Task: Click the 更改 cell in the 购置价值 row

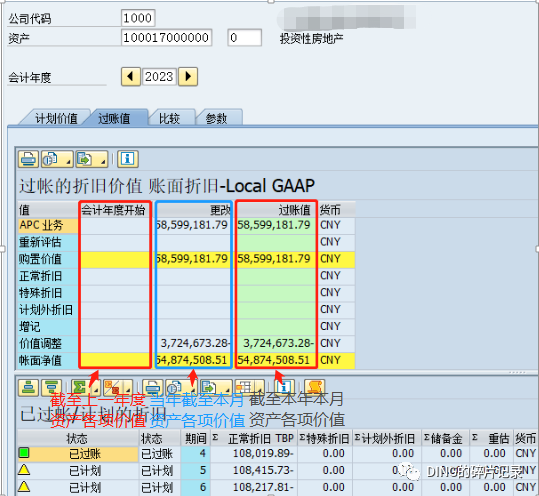Action: (x=194, y=259)
